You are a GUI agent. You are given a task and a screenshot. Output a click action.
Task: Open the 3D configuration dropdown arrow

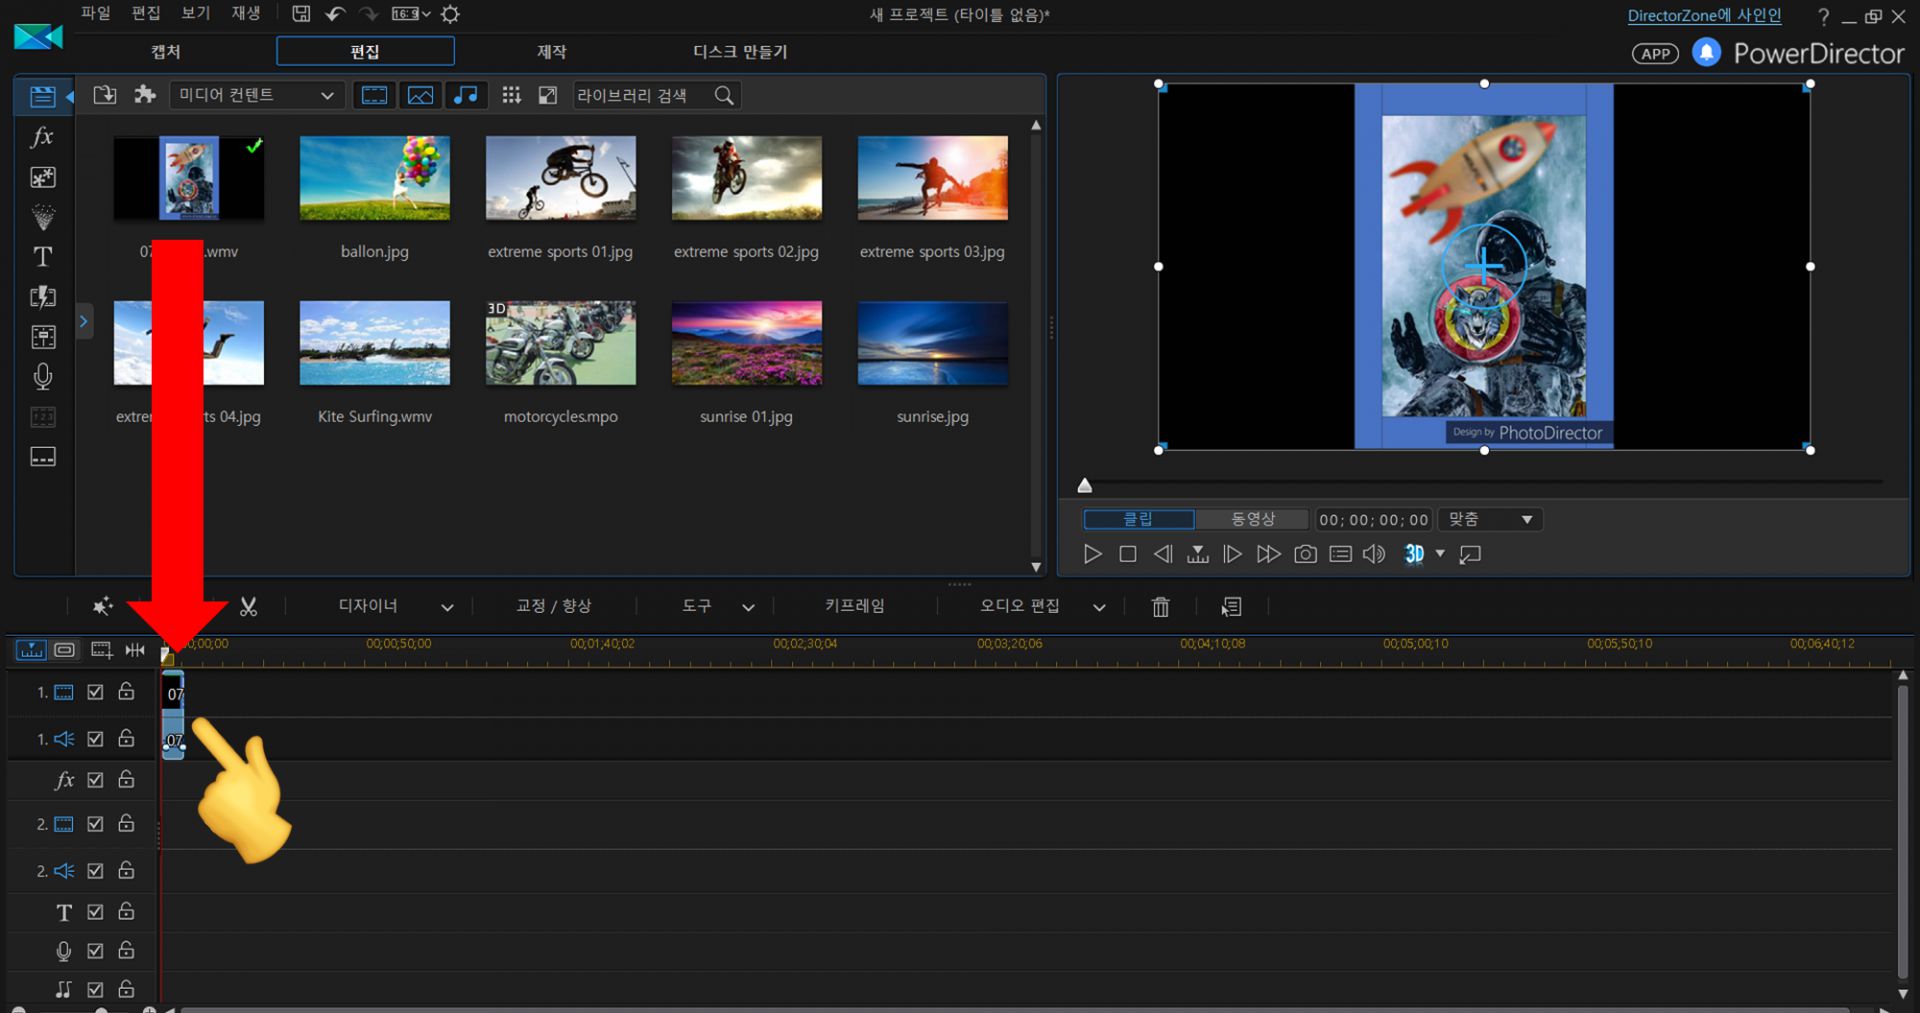(x=1440, y=553)
